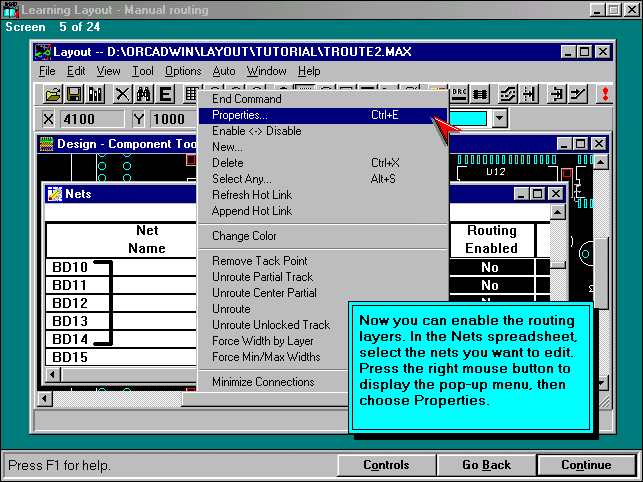Choose Properties... from the pop-up menu
Viewport: 643px width, 482px height.
tap(240, 115)
